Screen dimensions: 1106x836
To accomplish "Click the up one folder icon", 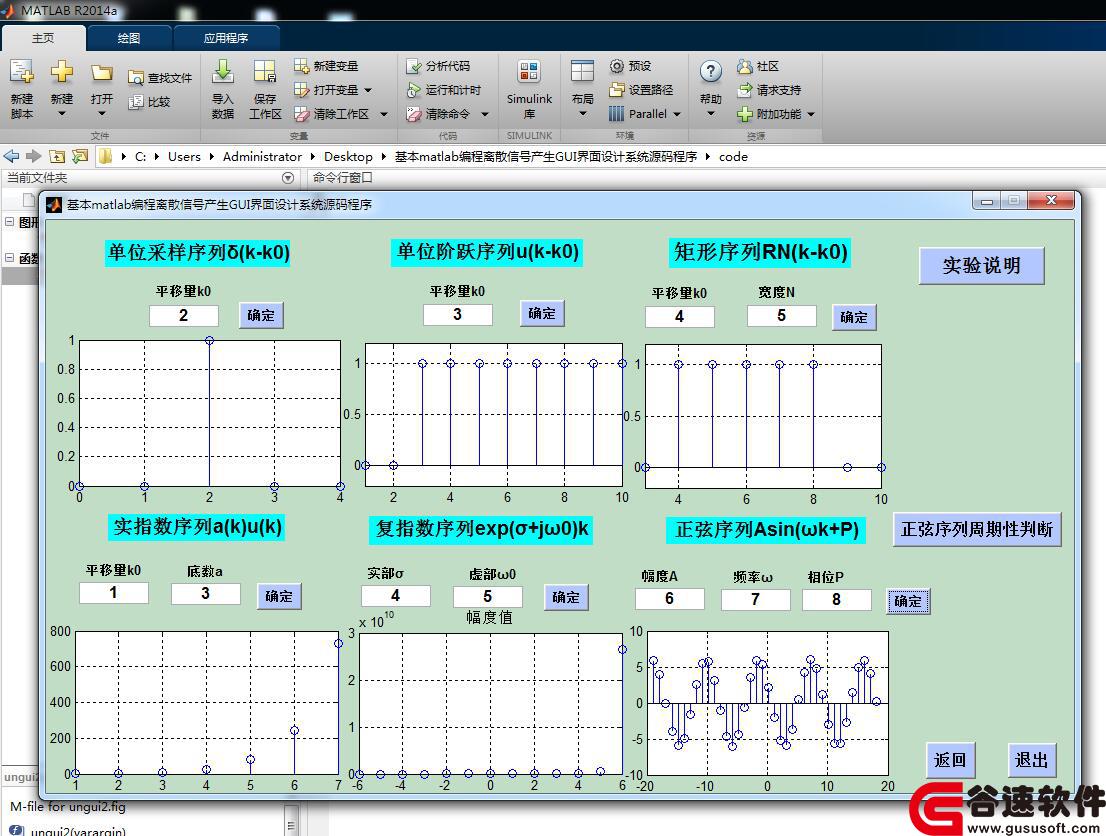I will click(x=57, y=156).
